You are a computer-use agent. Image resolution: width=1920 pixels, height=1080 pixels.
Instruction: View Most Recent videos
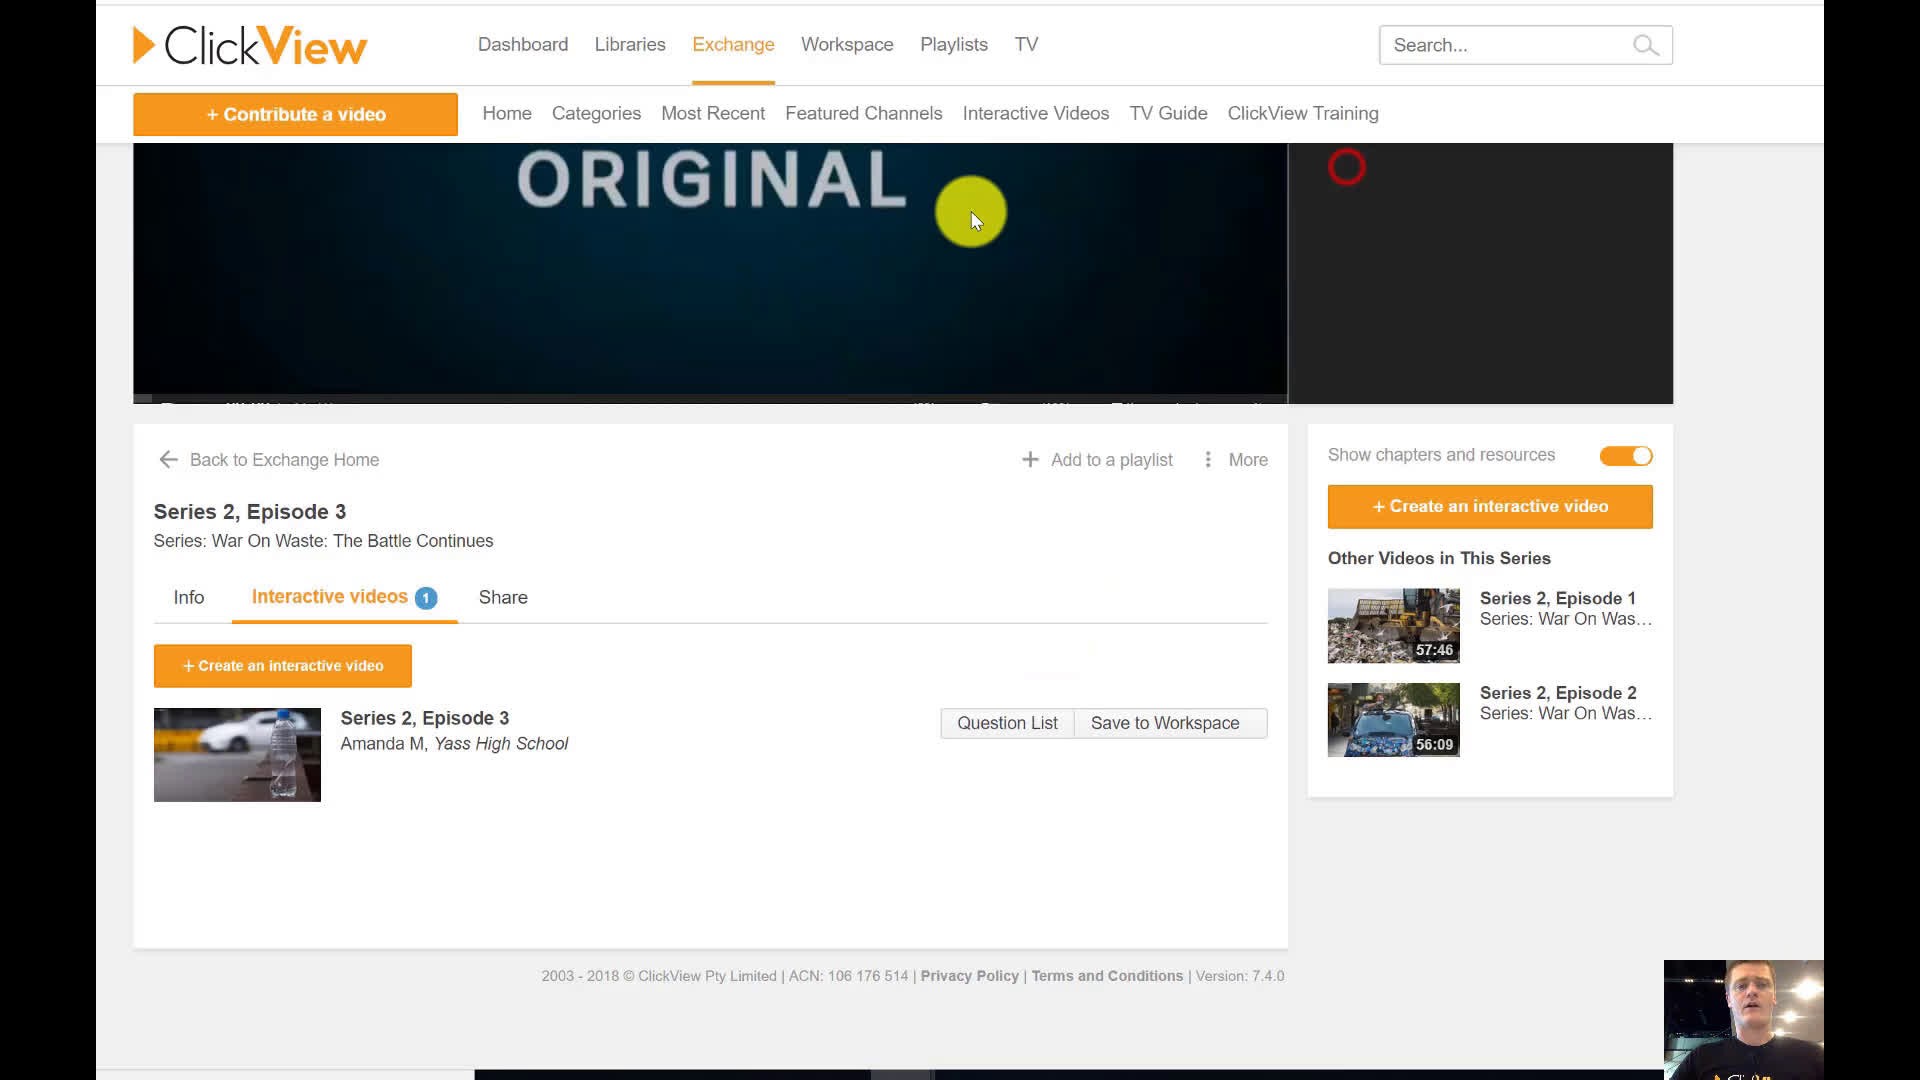[713, 113]
